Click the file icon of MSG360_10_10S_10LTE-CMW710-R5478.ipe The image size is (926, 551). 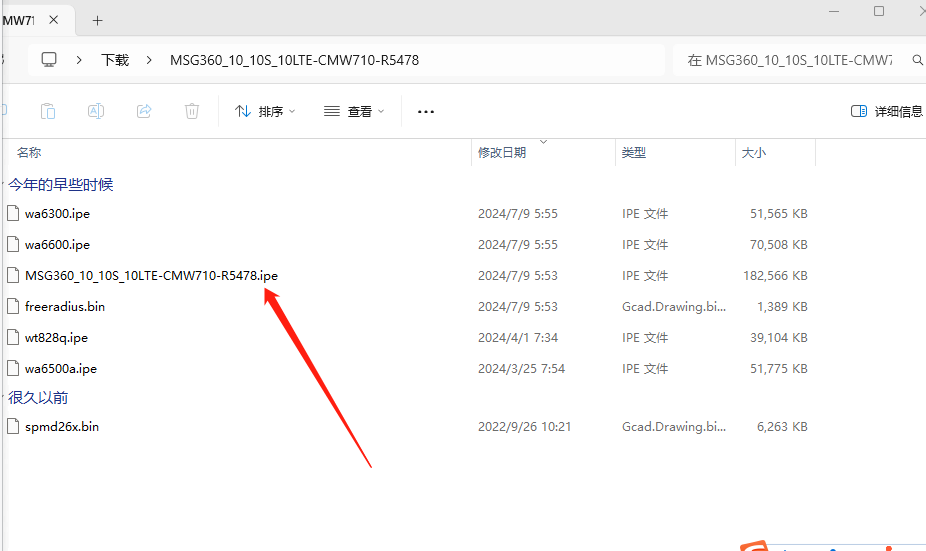[13, 275]
